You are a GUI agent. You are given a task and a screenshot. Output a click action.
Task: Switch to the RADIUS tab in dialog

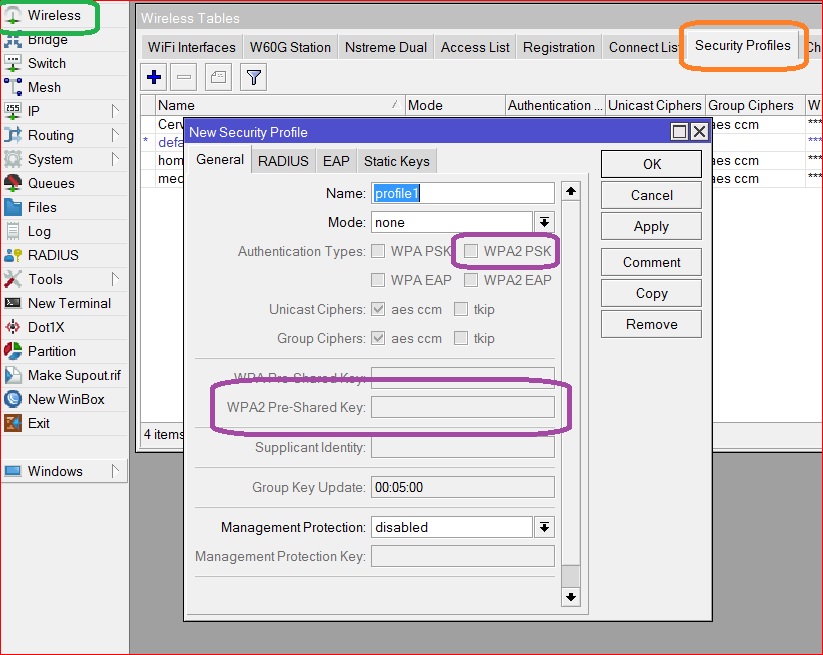tap(283, 161)
